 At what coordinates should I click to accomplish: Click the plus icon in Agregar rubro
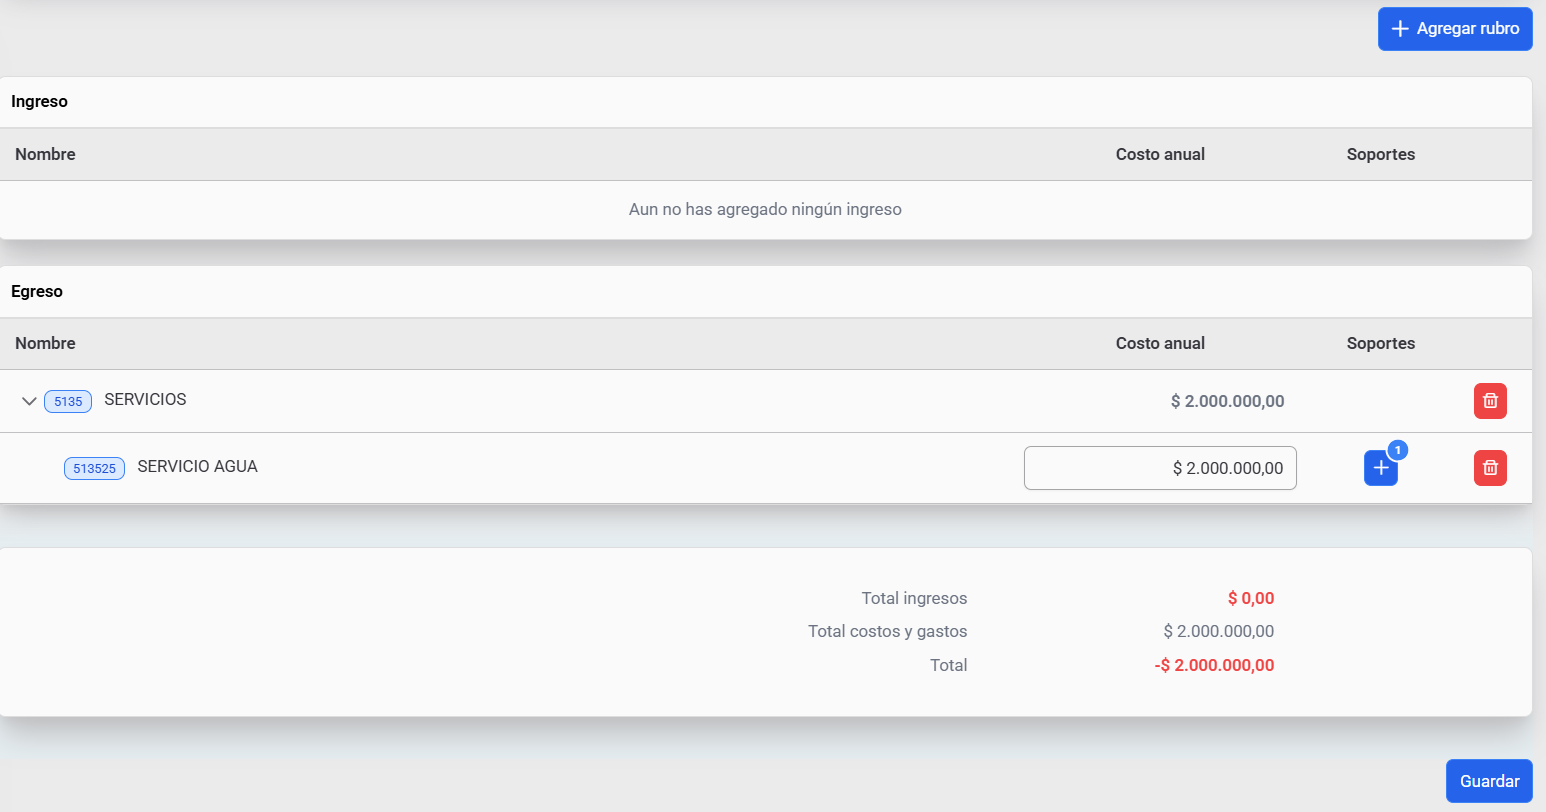point(1400,29)
